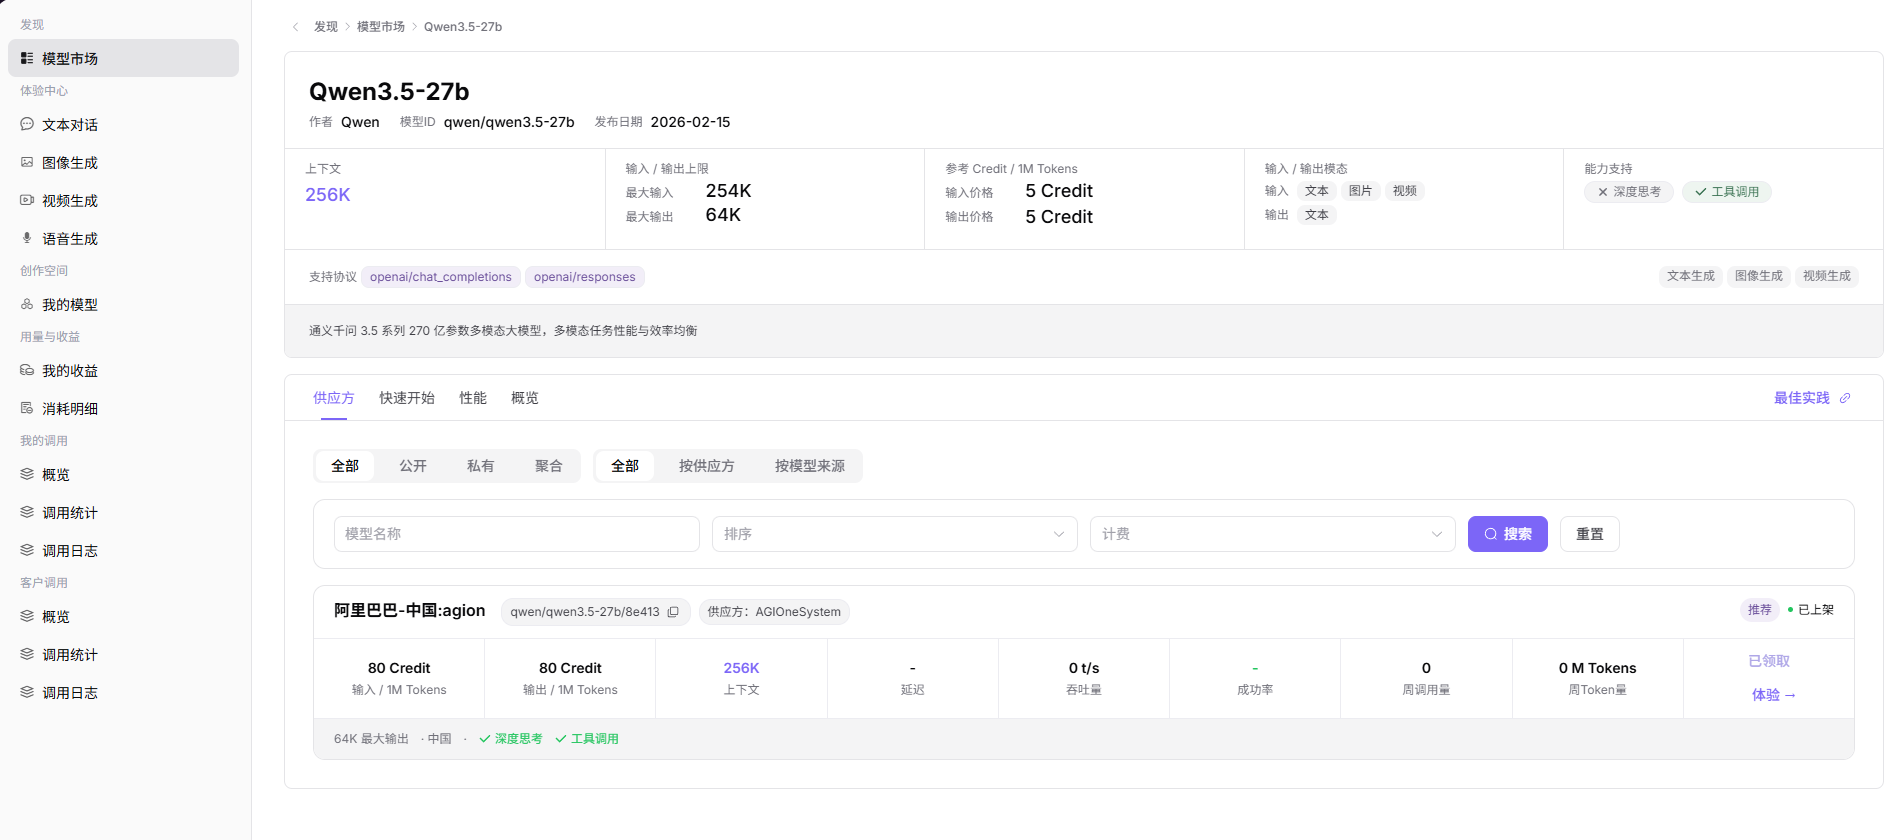Click the 图像生成 tag beside 文本生成
Image resolution: width=1892 pixels, height=840 pixels.
point(1759,276)
